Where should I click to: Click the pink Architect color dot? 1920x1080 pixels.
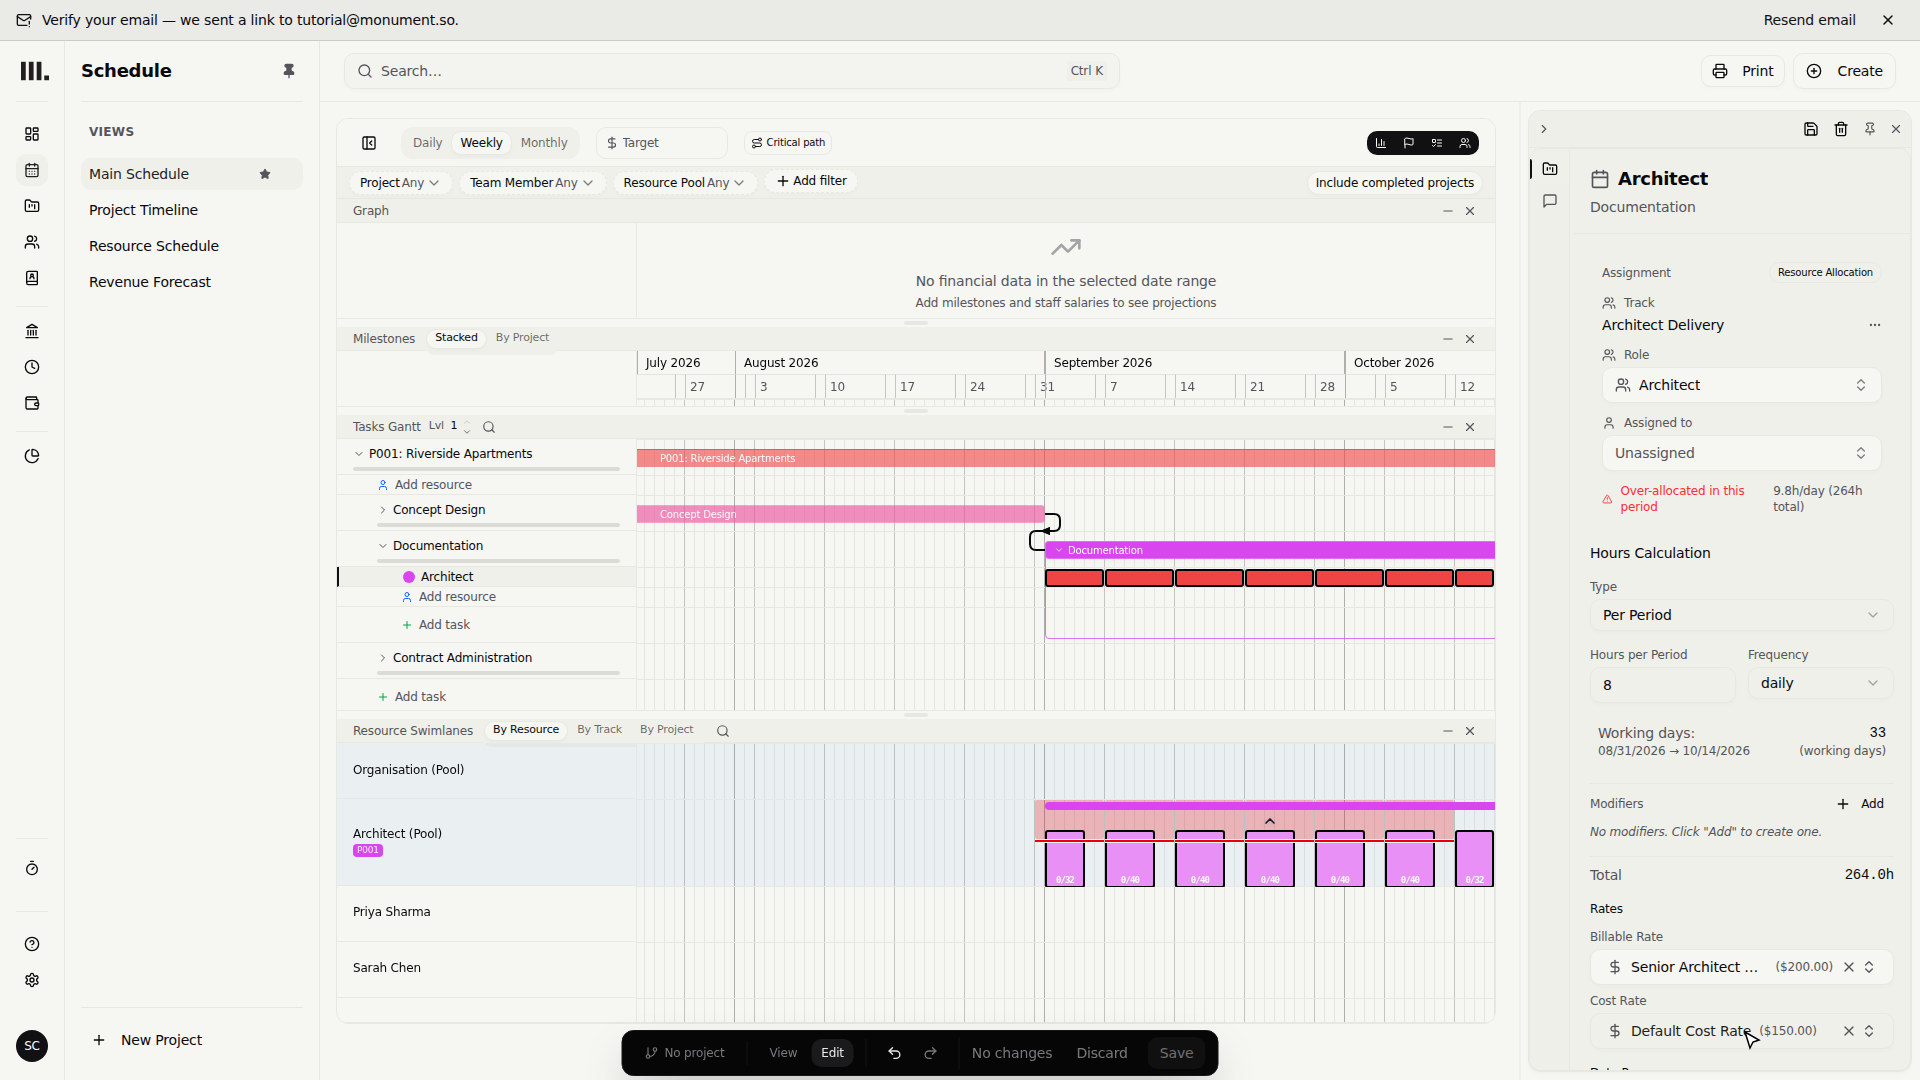[x=409, y=577]
